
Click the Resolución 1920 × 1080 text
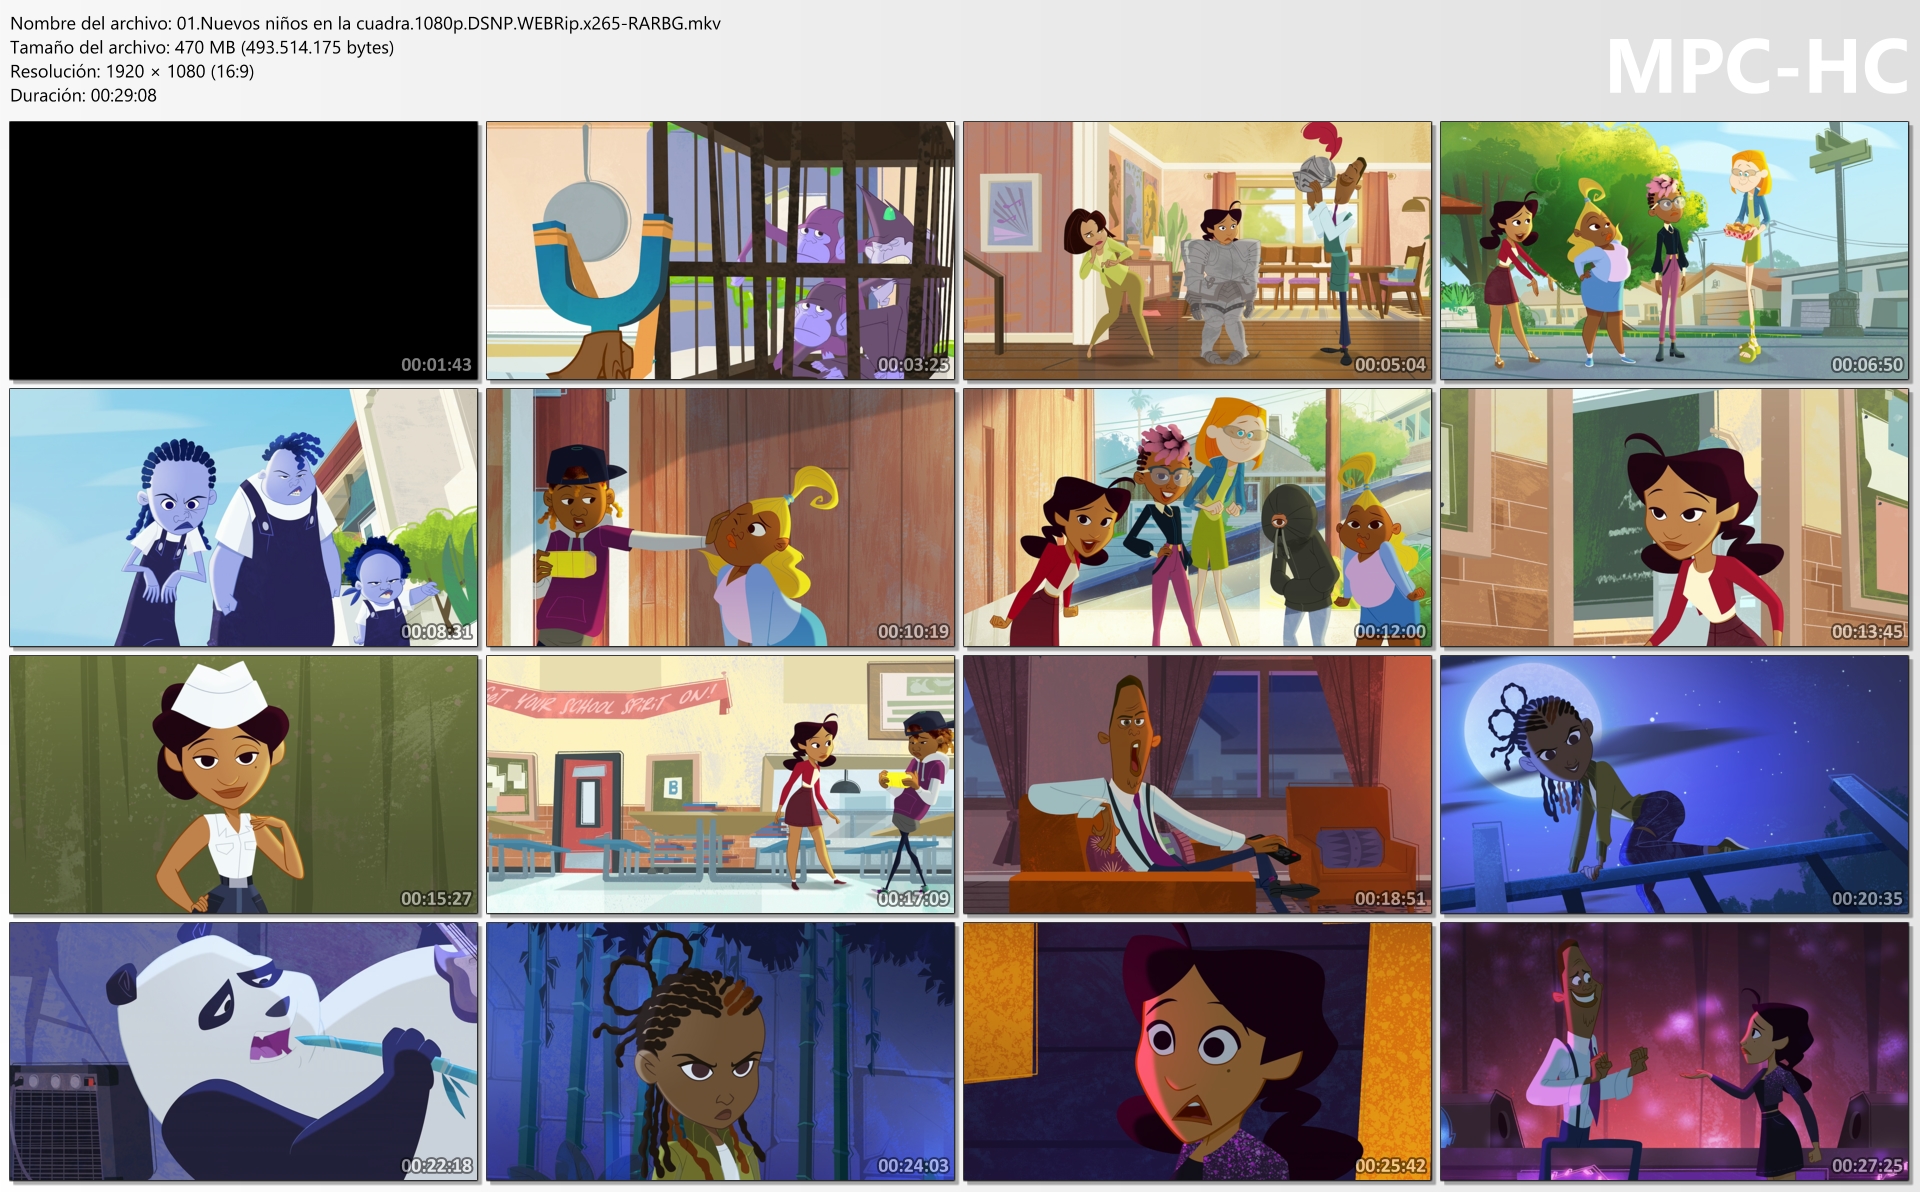pos(132,71)
